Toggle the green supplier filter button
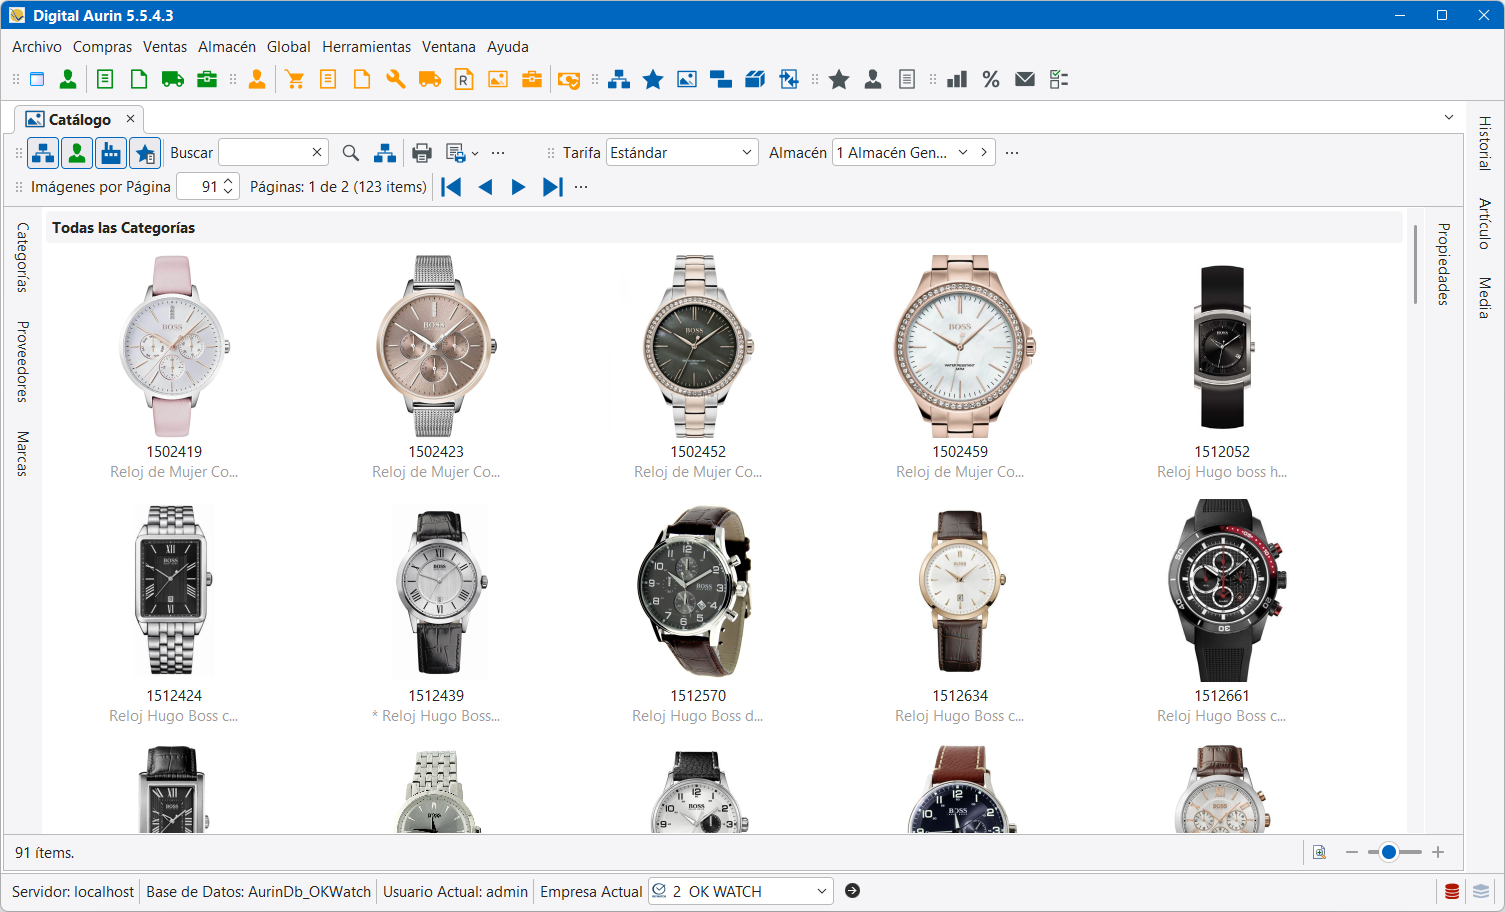 point(77,153)
